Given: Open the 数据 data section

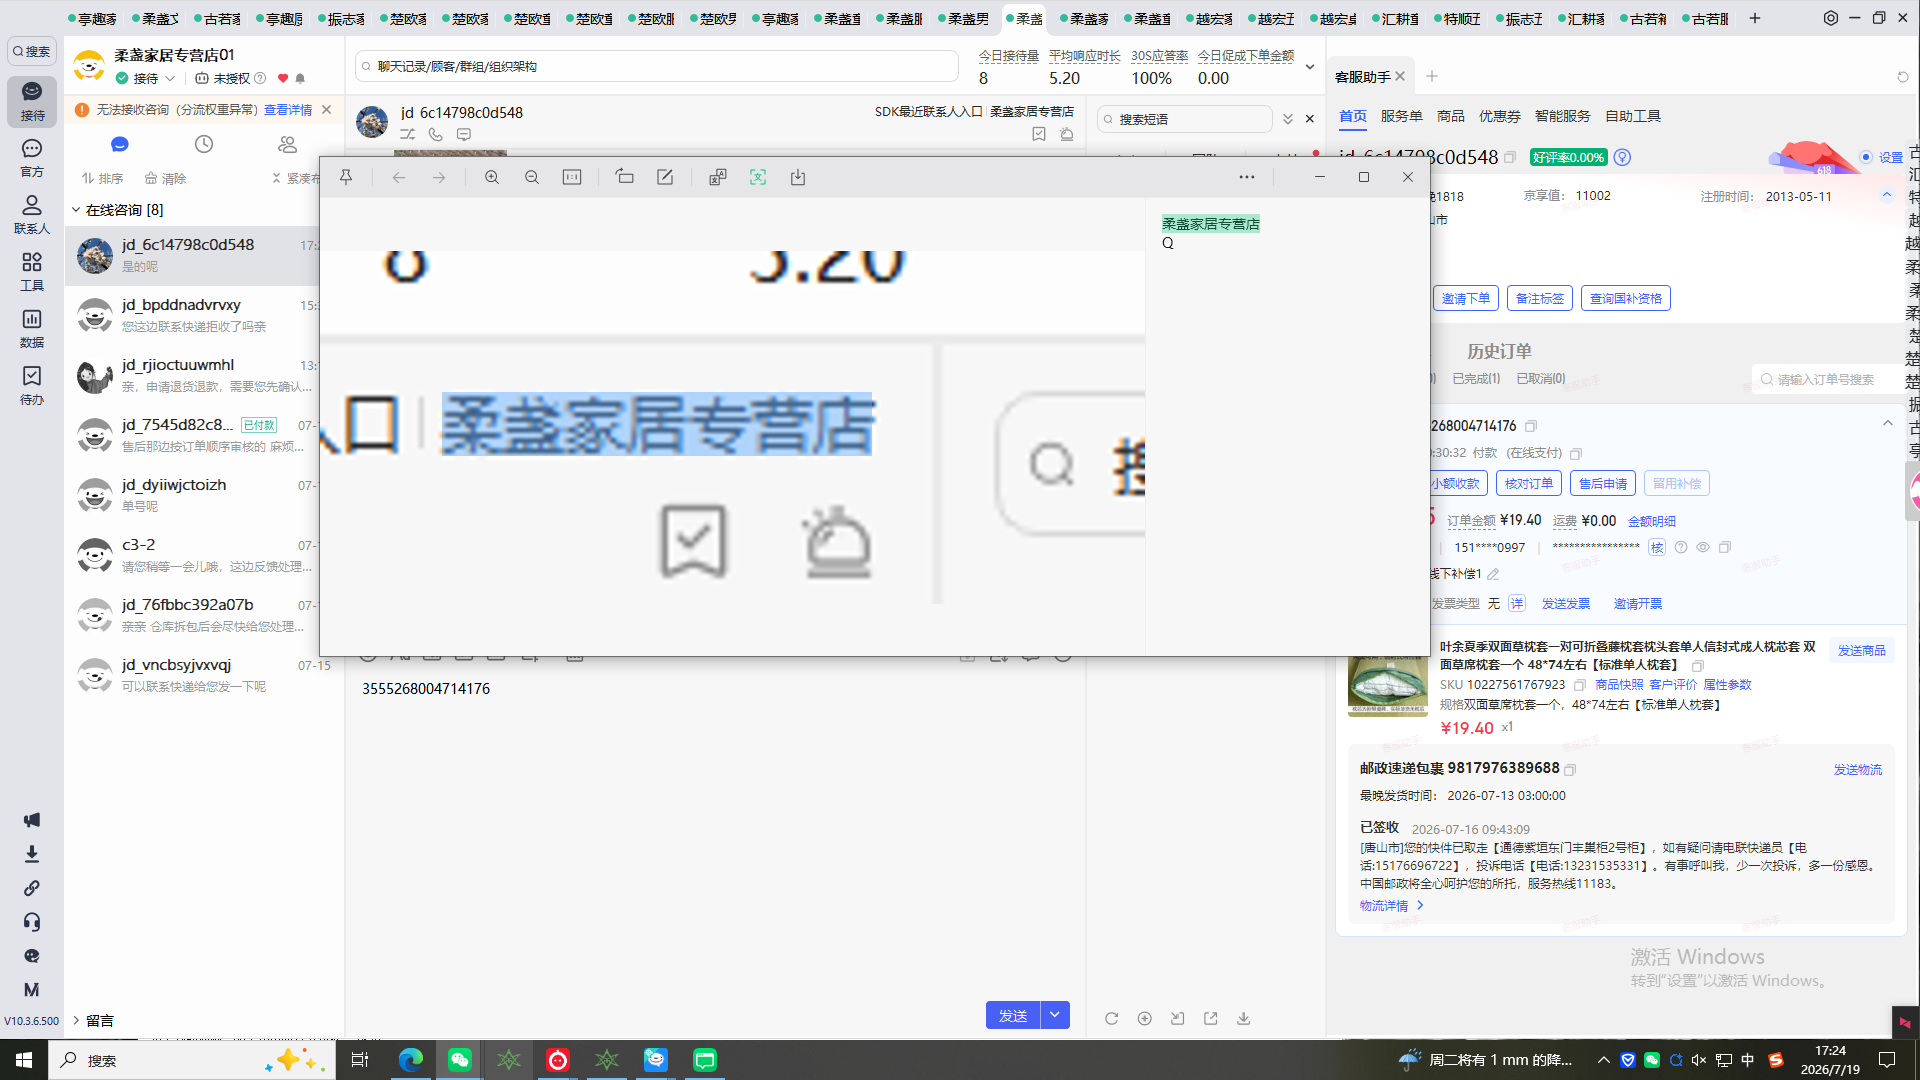Looking at the screenshot, I should coord(32,329).
